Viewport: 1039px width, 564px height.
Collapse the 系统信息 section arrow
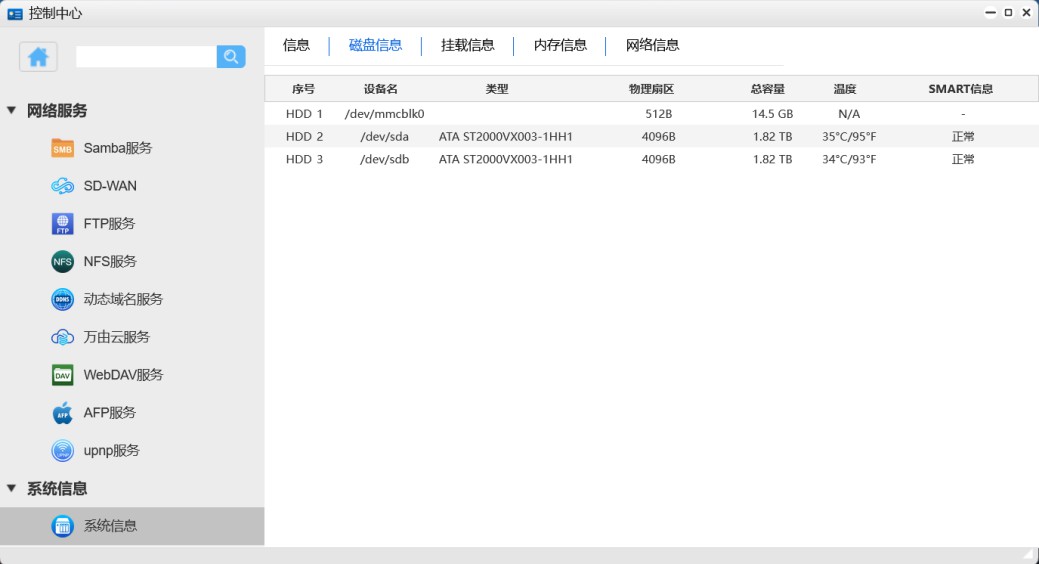click(12, 489)
